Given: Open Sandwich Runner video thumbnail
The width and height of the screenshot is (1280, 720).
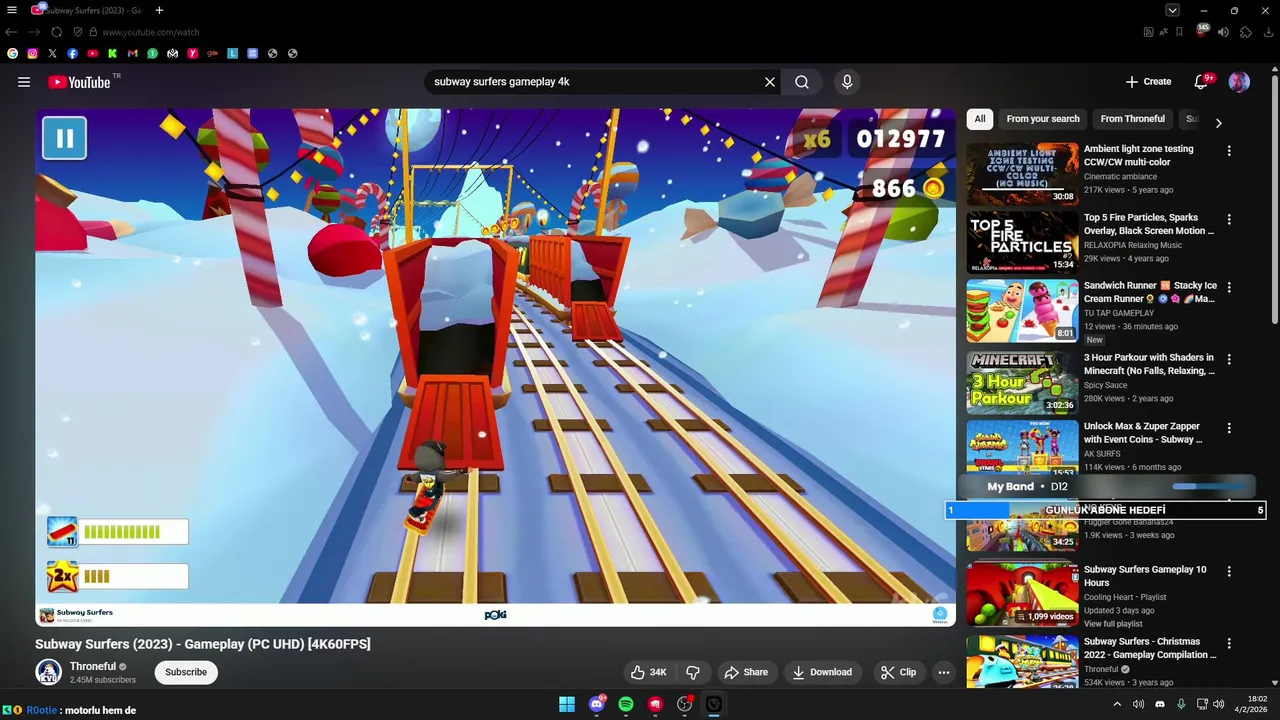Looking at the screenshot, I should pyautogui.click(x=1022, y=311).
